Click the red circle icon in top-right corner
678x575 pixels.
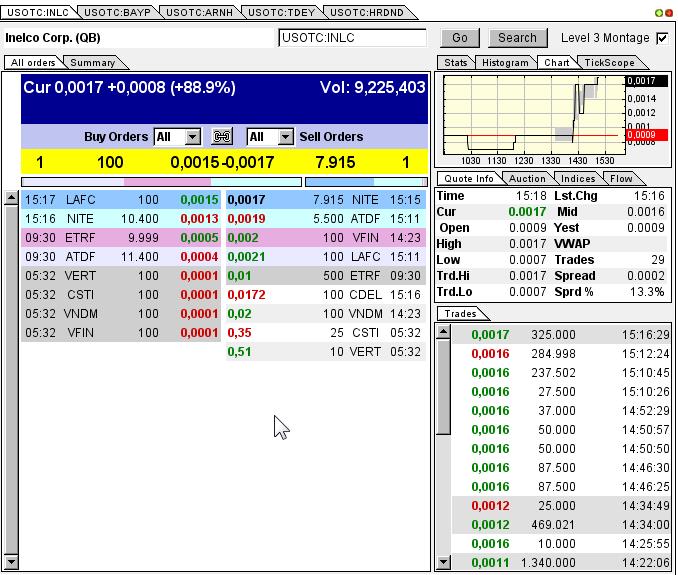668,13
